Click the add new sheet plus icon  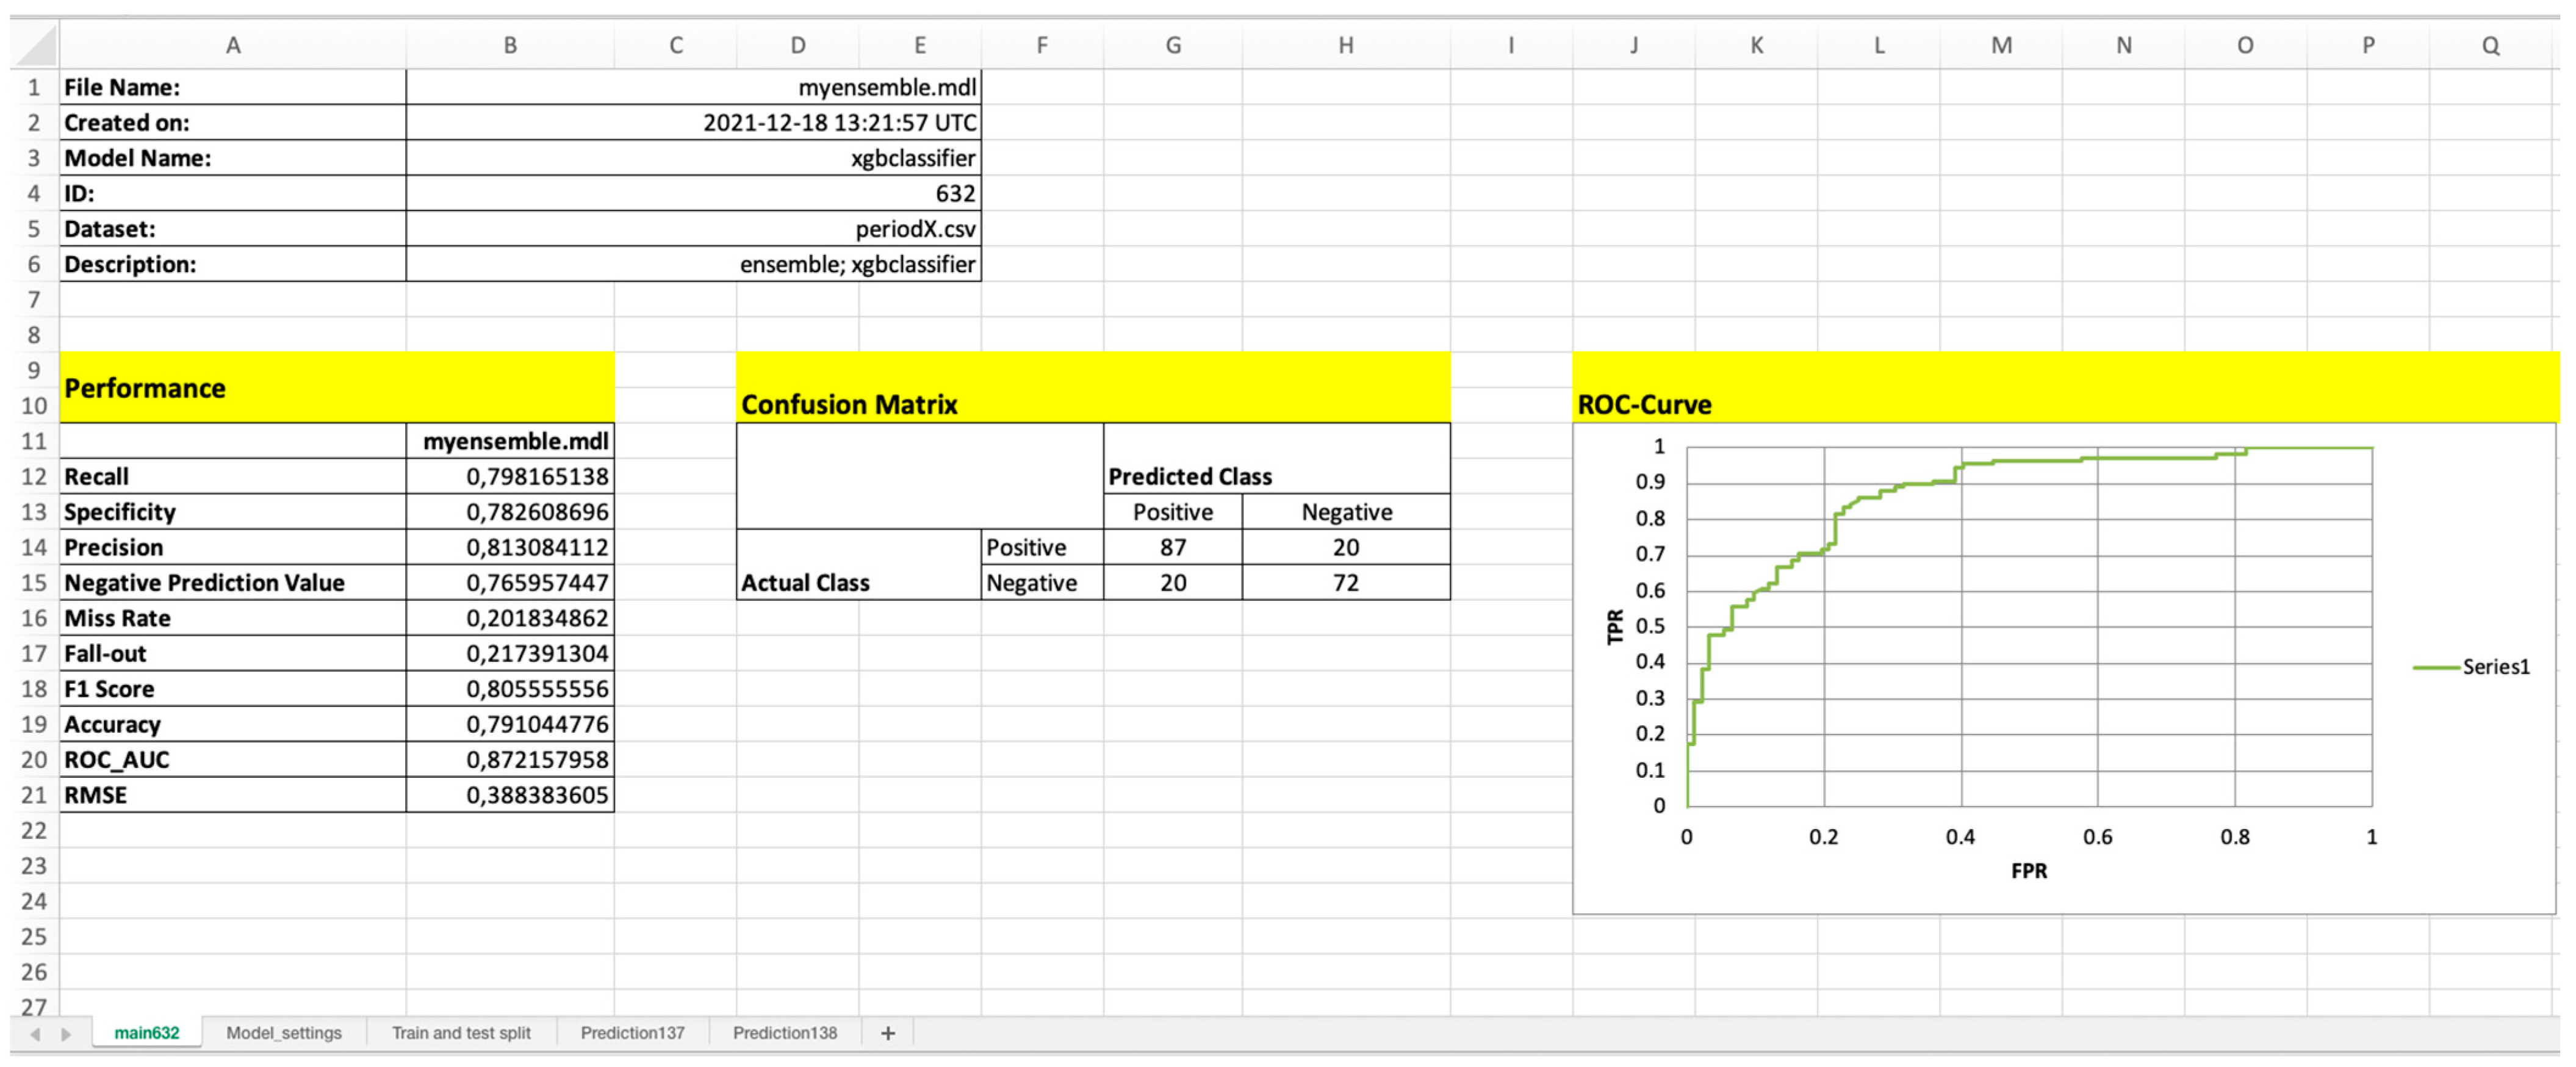887,1033
